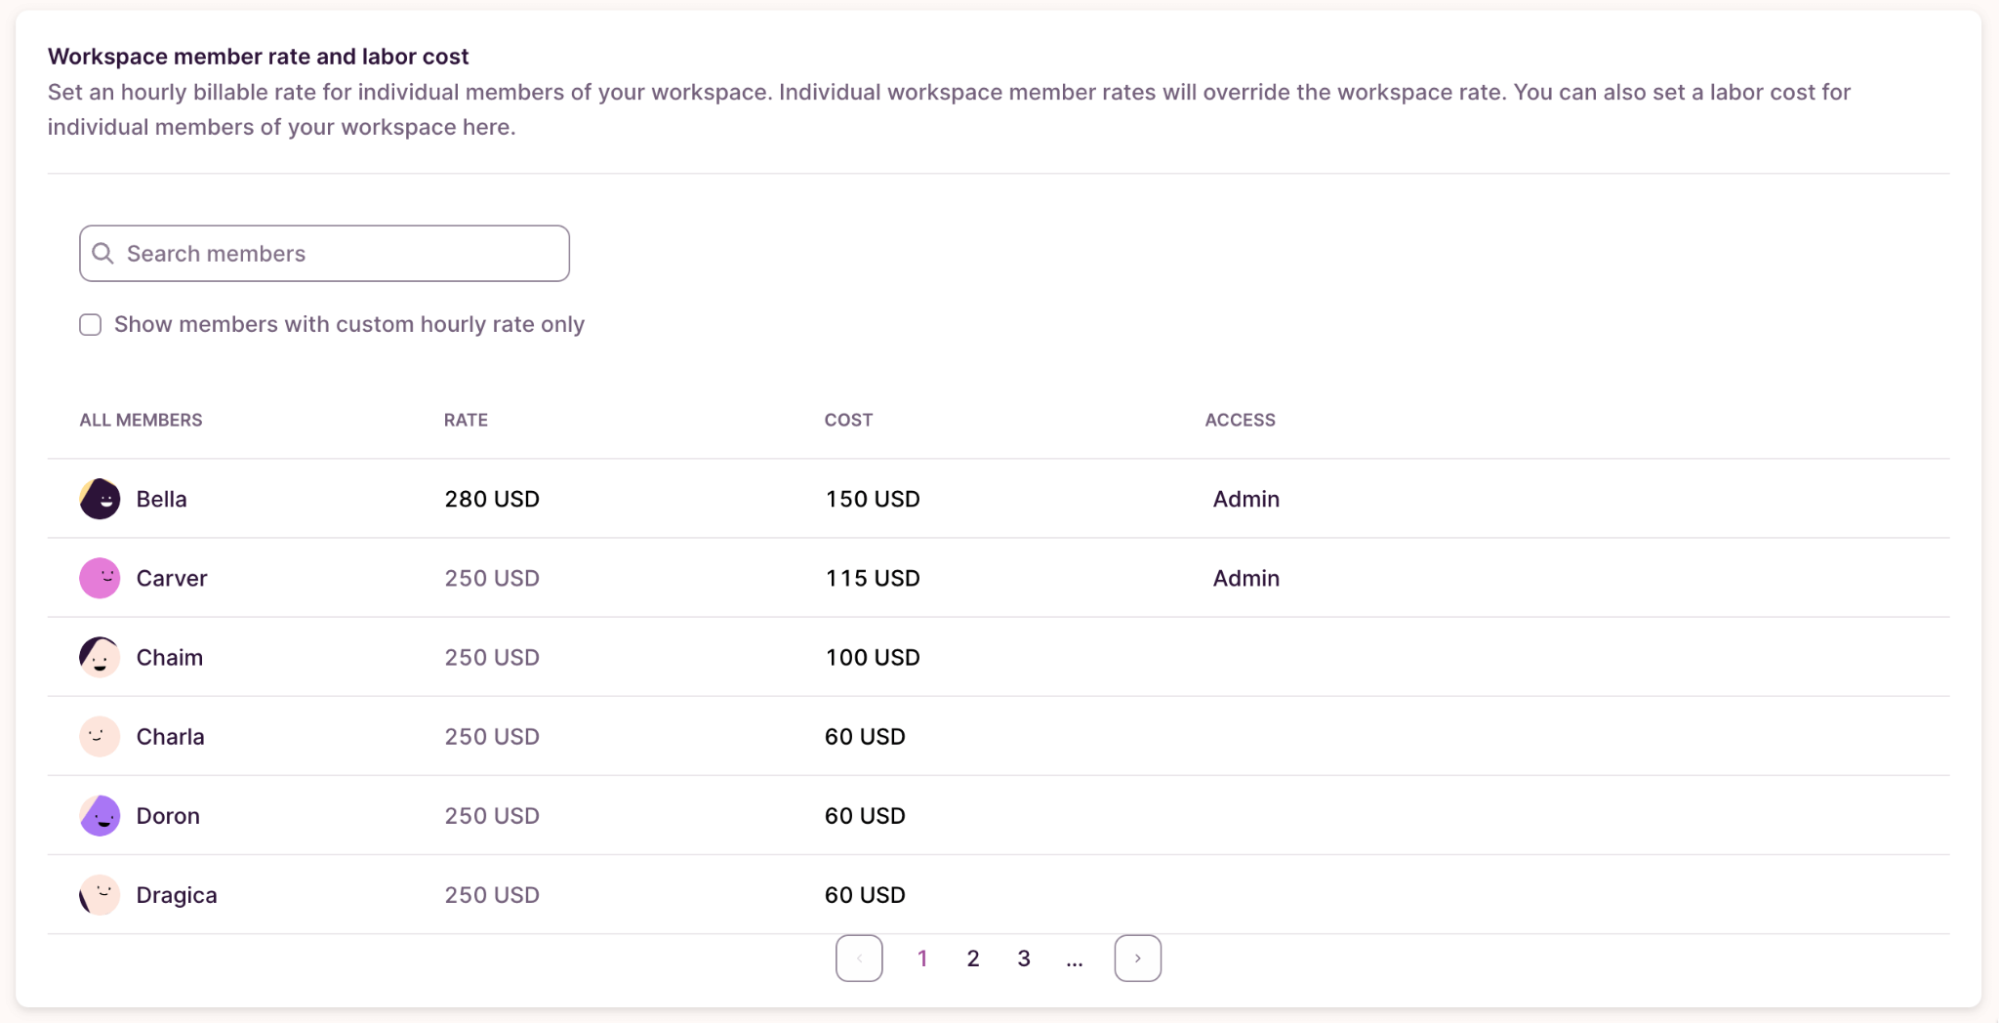Edit Bella's 280 USD rate
This screenshot has height=1023, width=1999.
point(492,498)
